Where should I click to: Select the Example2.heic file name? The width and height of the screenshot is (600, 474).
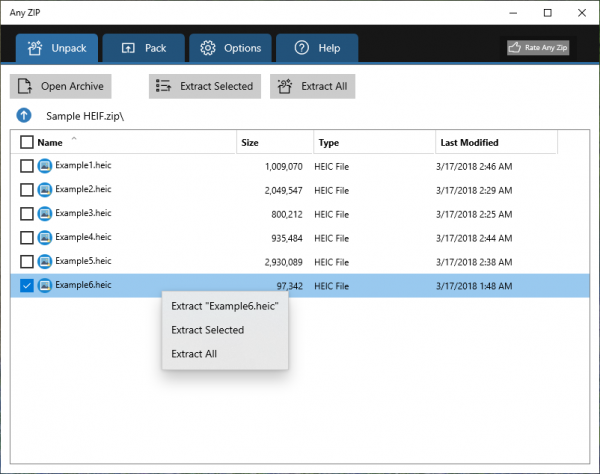83,189
